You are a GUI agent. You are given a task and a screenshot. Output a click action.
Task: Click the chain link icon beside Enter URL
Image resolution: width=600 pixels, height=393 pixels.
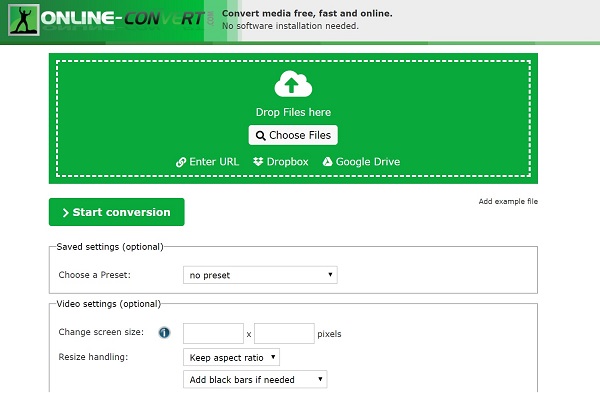(181, 162)
